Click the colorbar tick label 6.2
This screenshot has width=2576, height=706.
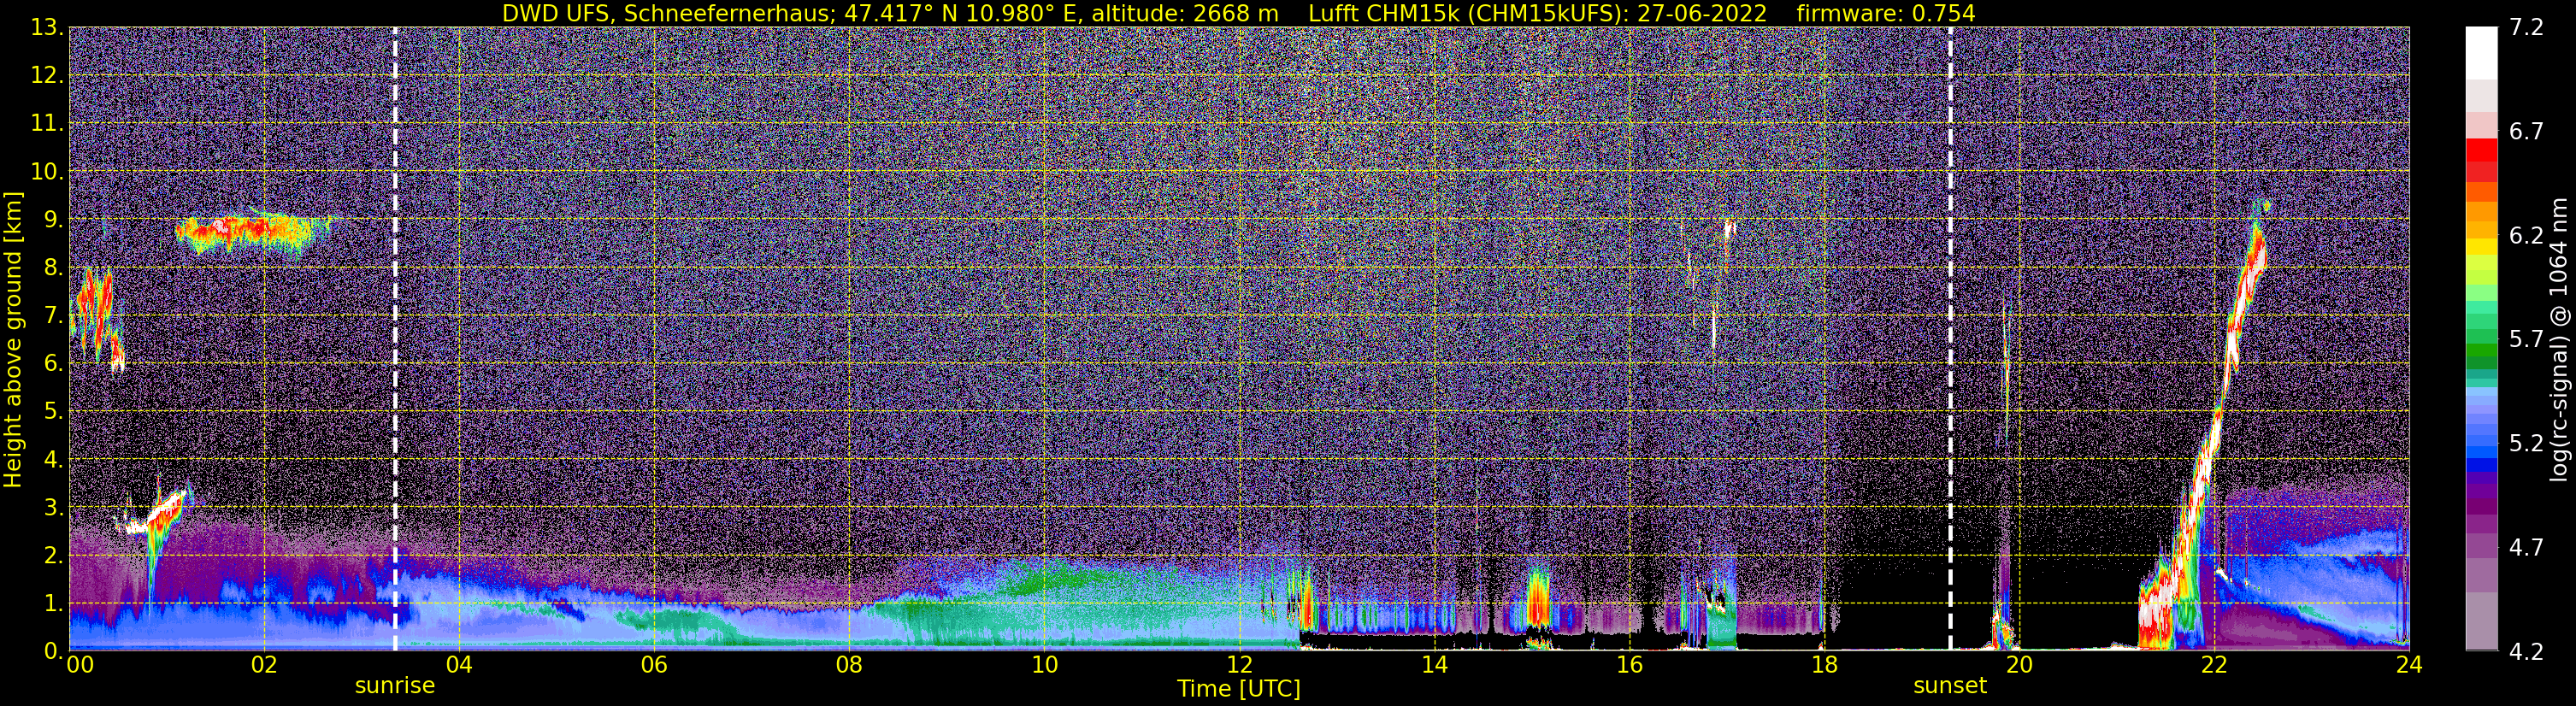[2526, 236]
